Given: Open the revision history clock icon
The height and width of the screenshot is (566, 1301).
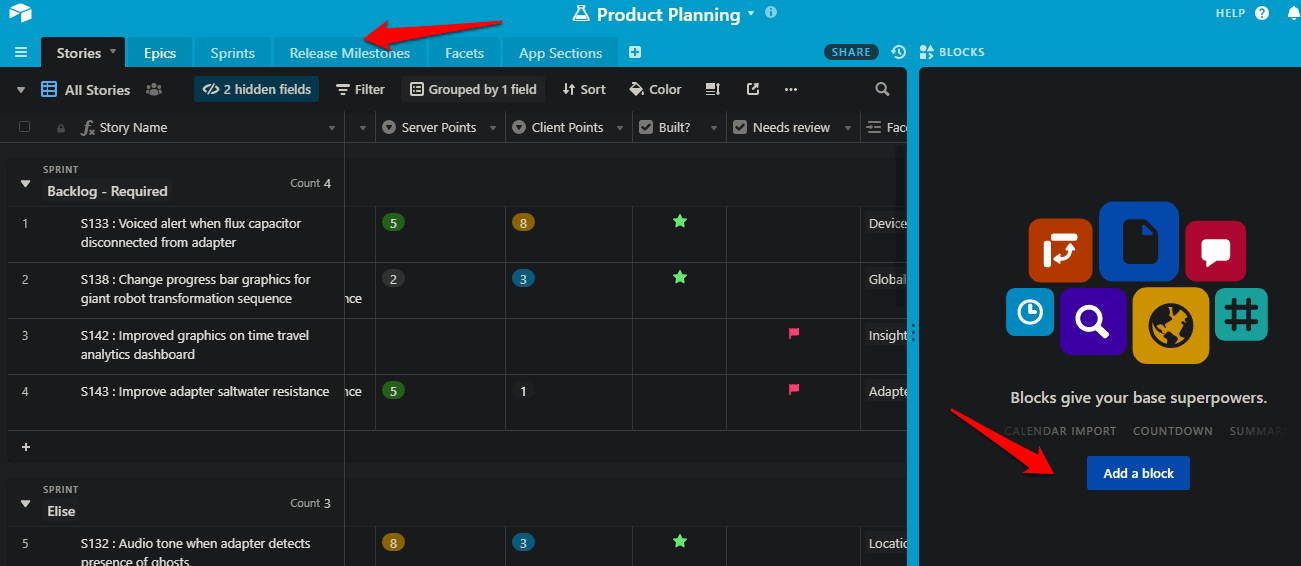Looking at the screenshot, I should click(899, 52).
